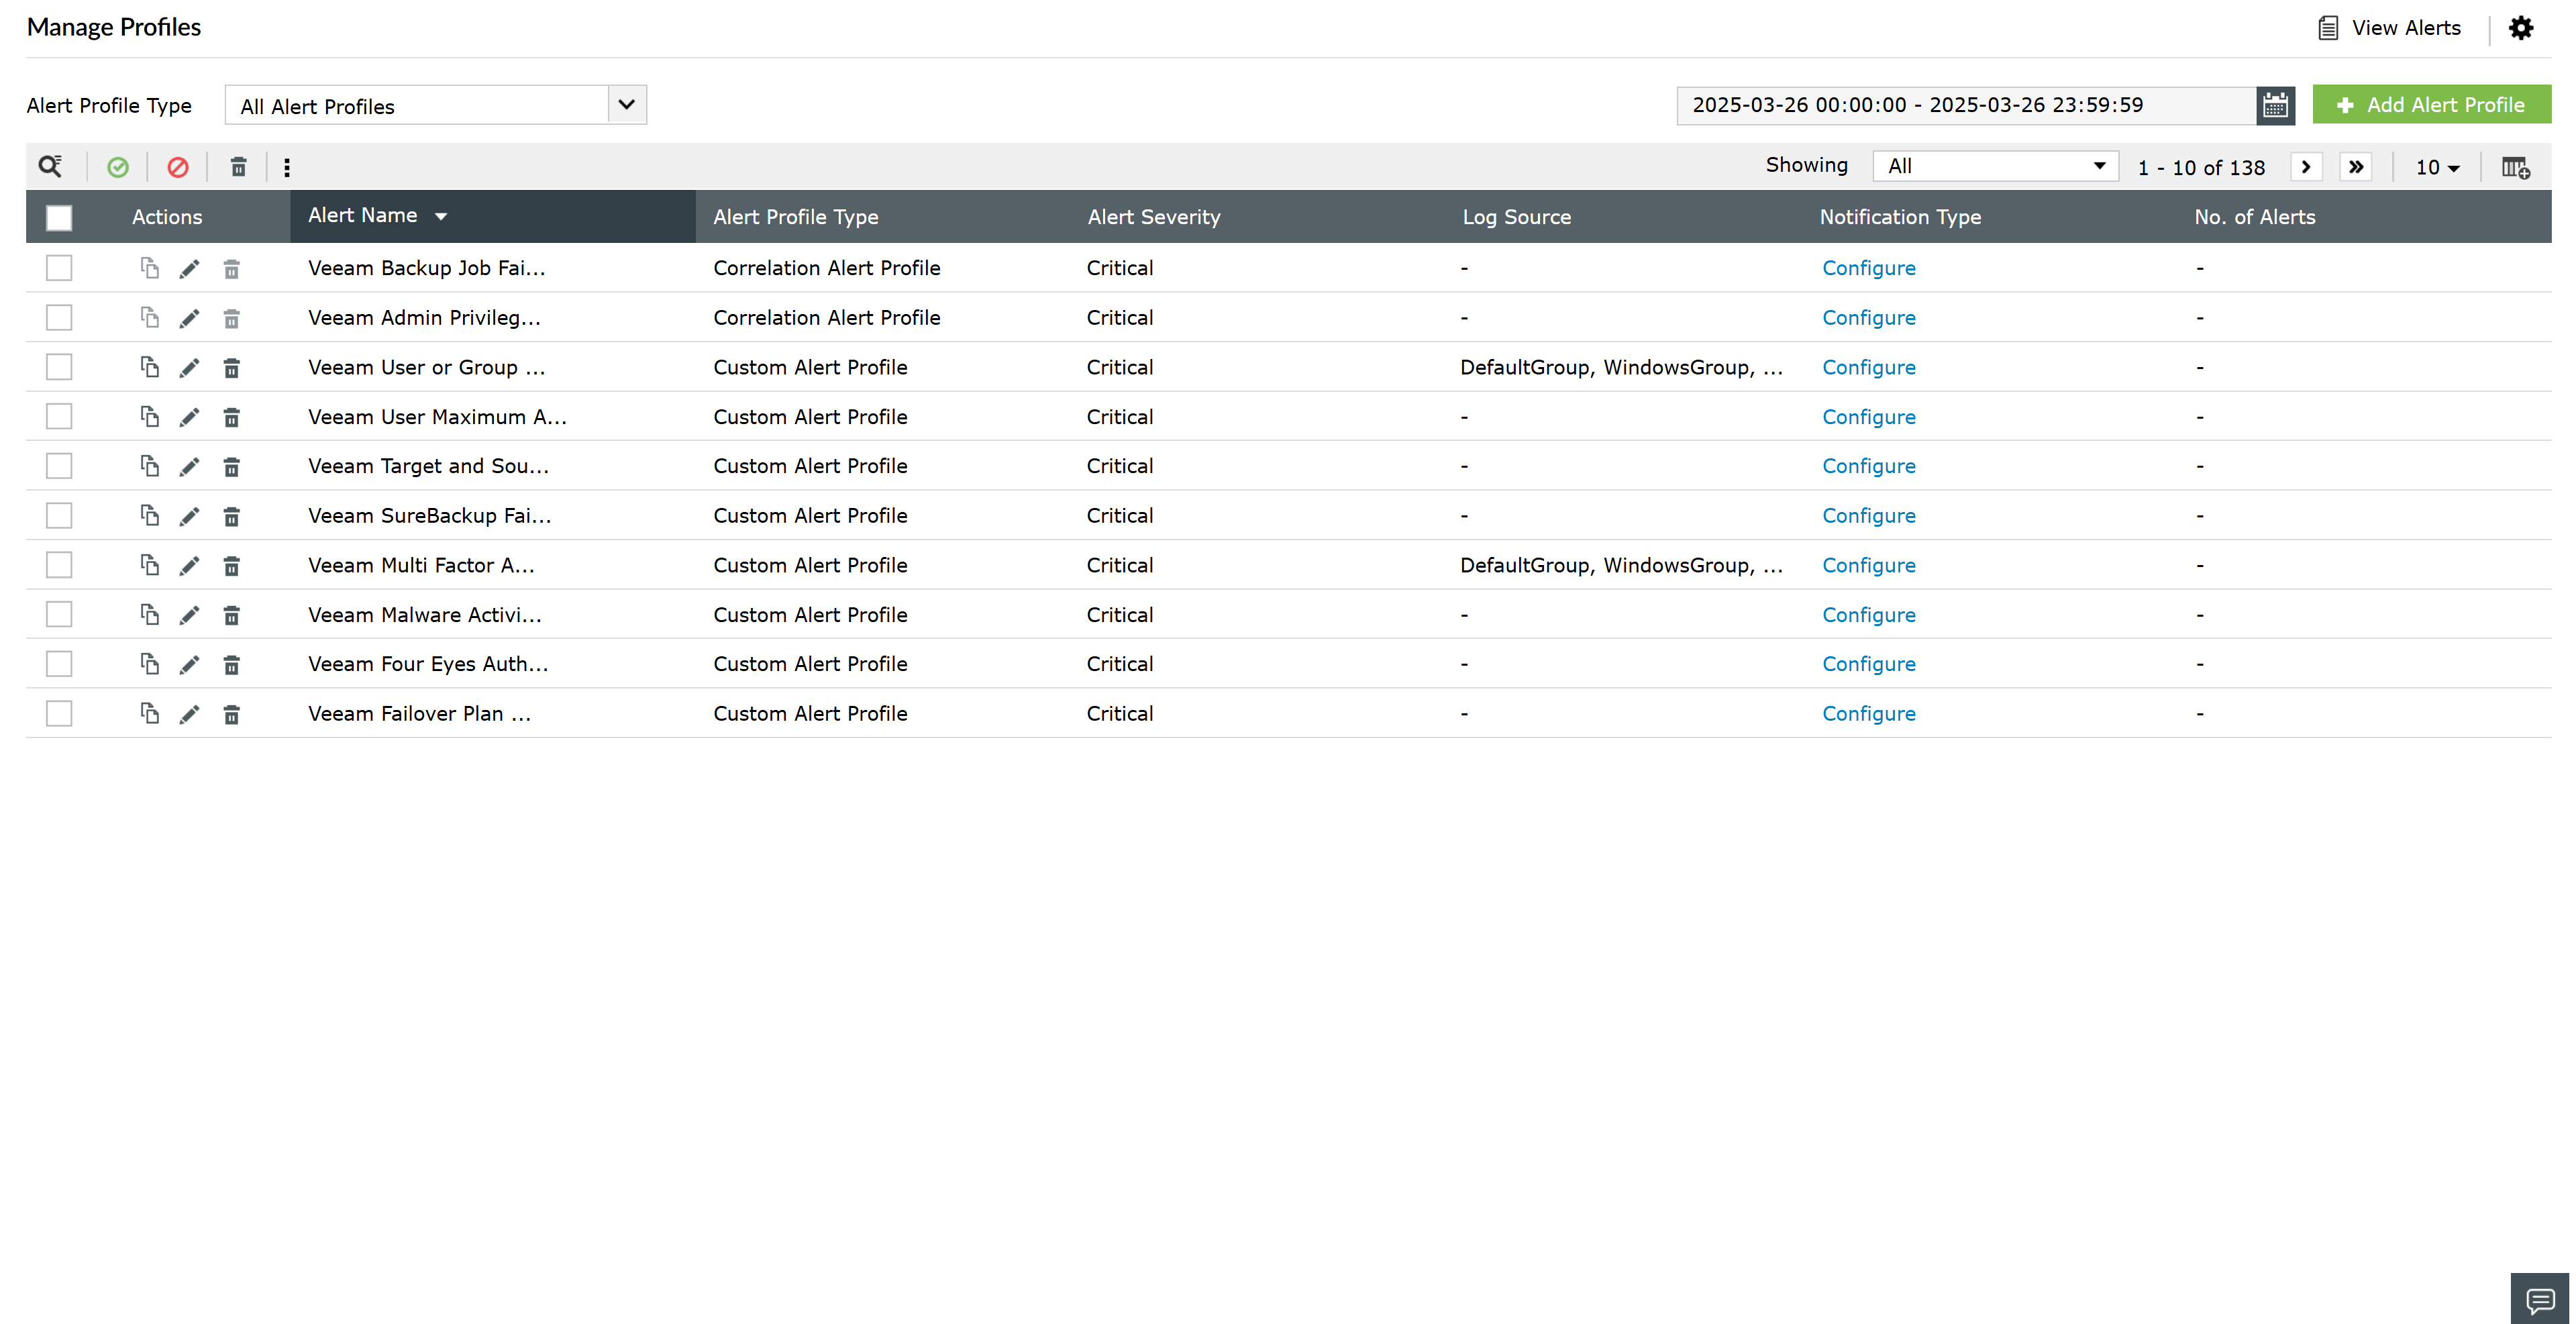Jump to the last page of profiles

pyautogui.click(x=2356, y=166)
